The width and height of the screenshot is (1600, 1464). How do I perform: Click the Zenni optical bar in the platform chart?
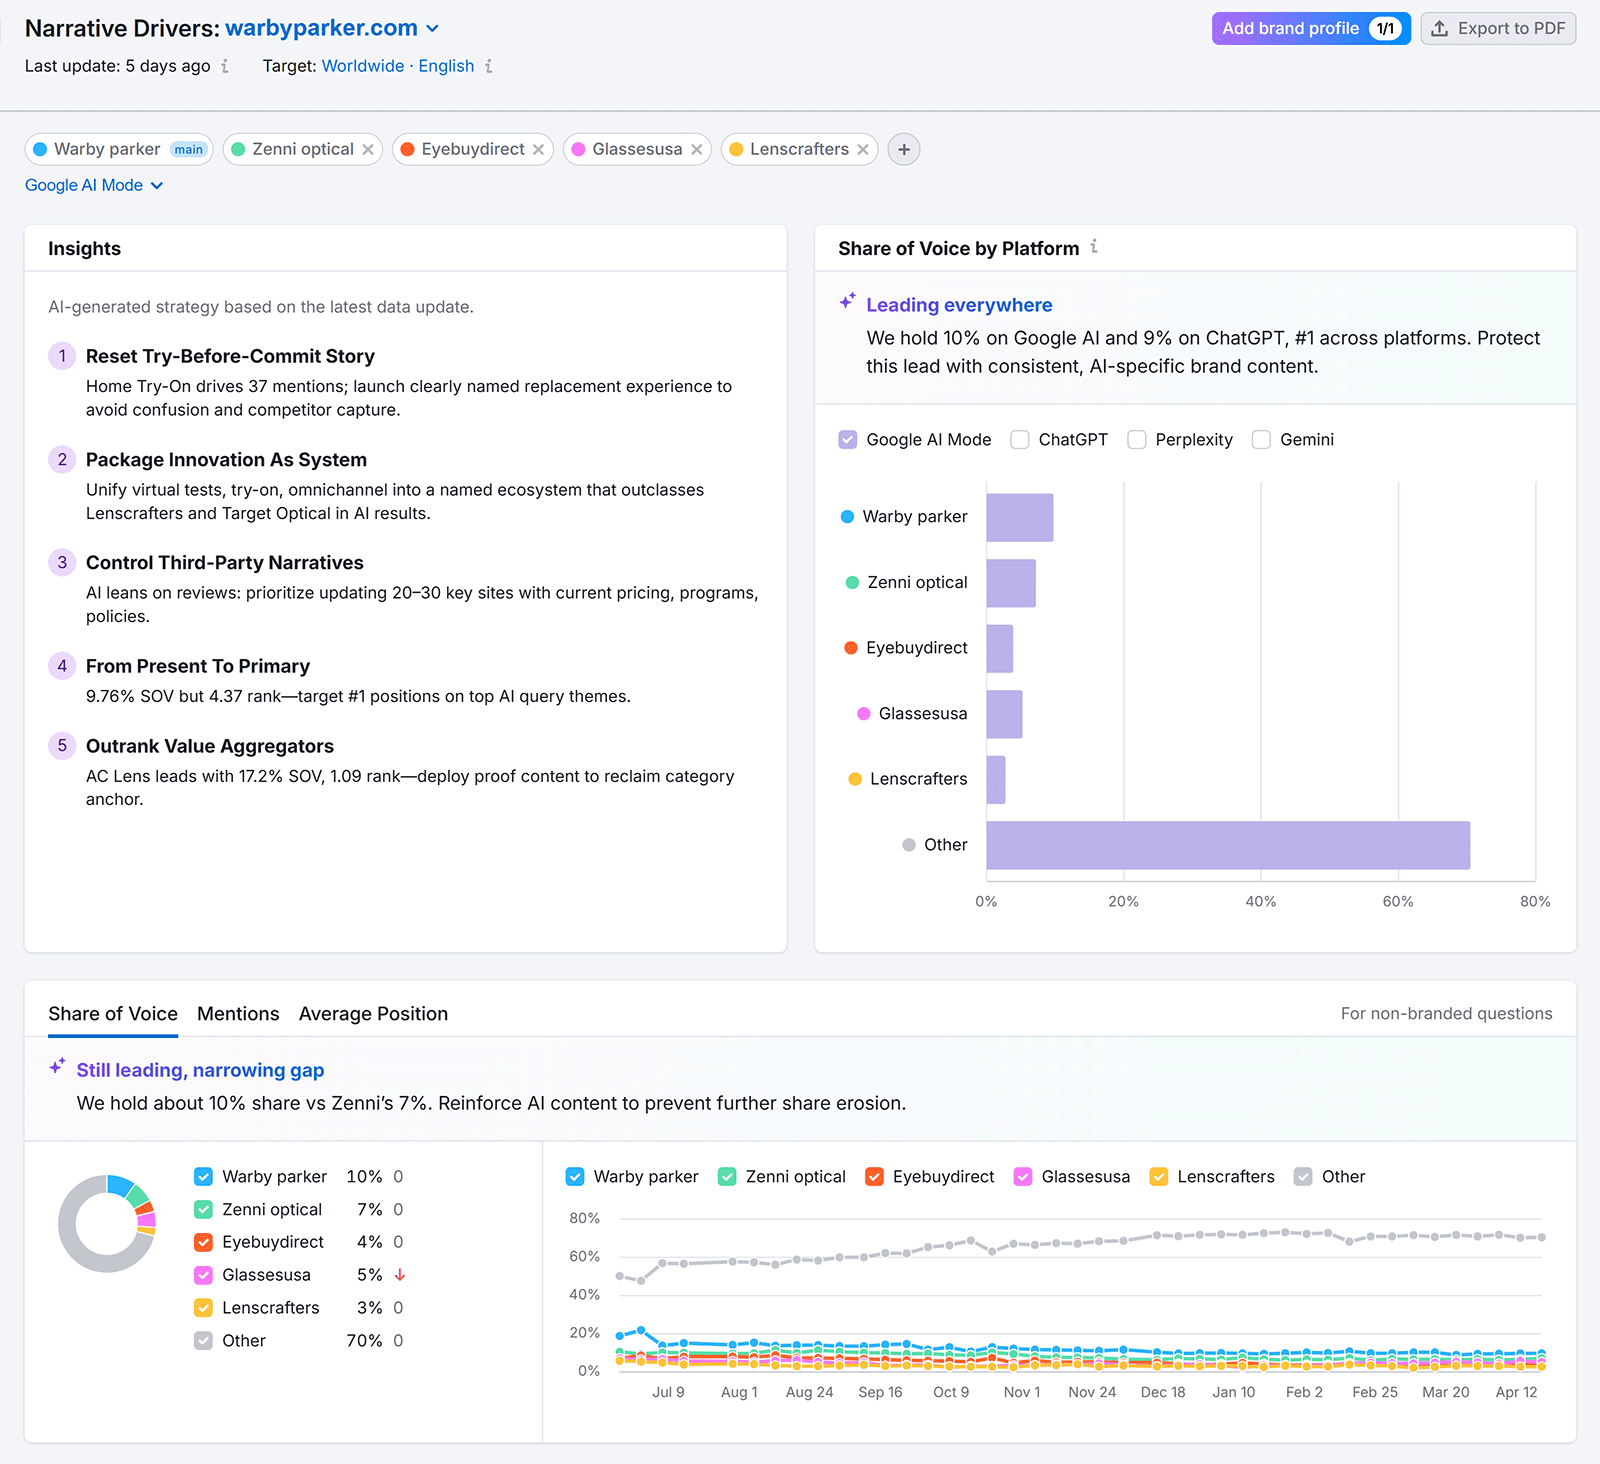pos(1011,583)
